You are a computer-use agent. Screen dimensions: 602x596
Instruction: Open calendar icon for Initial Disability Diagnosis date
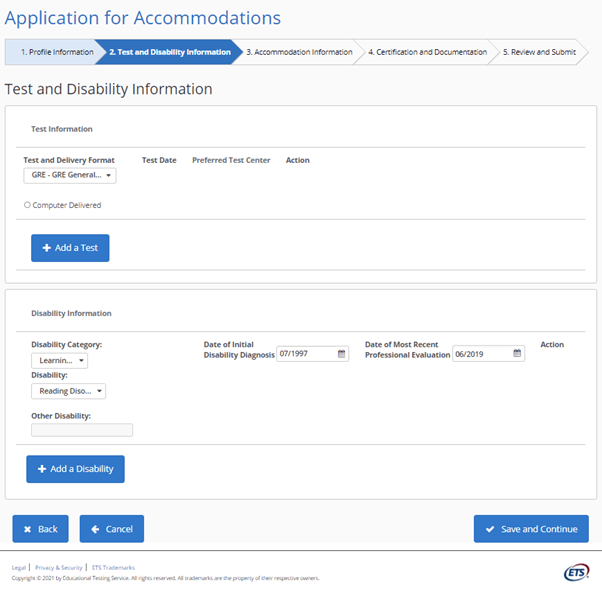[x=341, y=354]
